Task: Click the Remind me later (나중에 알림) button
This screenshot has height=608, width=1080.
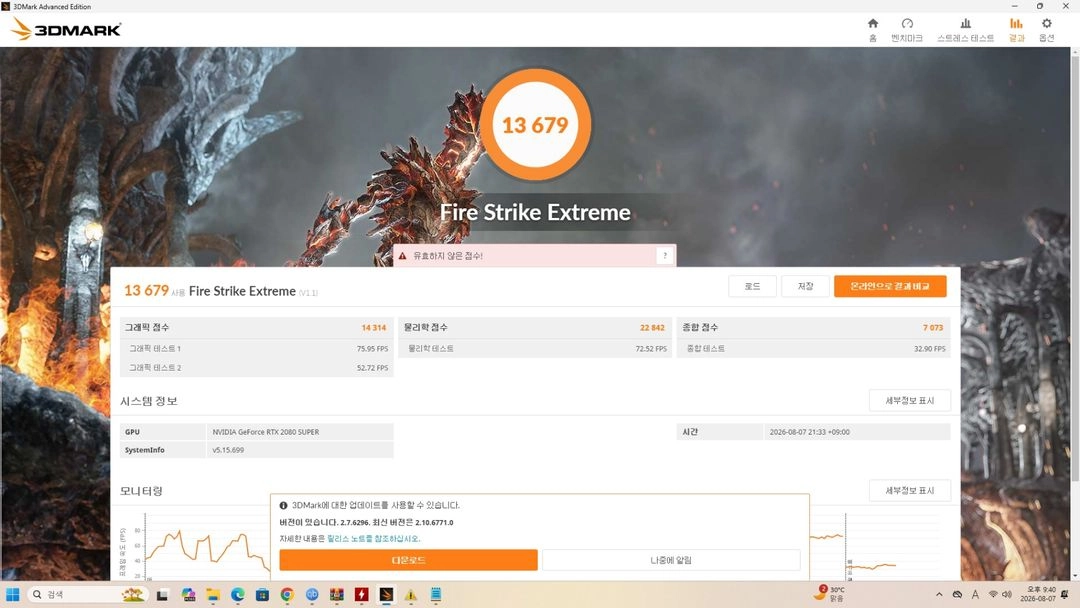Action: point(671,560)
